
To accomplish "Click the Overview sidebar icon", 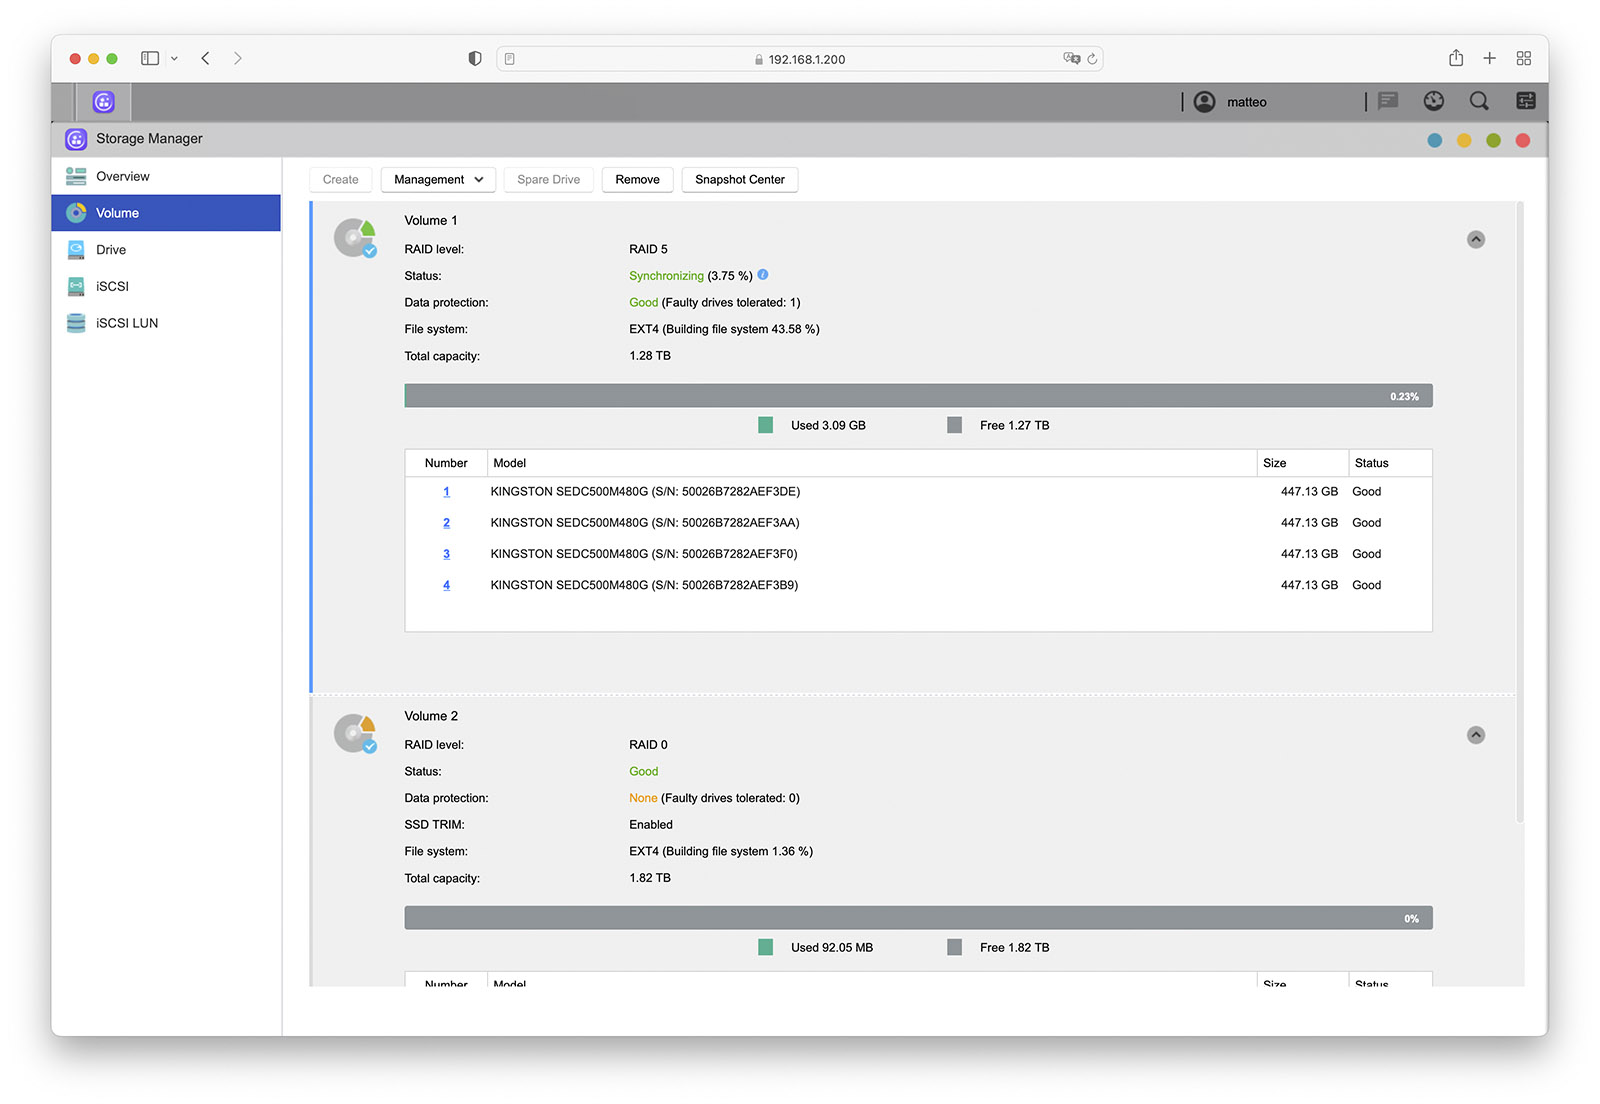I will coord(76,176).
